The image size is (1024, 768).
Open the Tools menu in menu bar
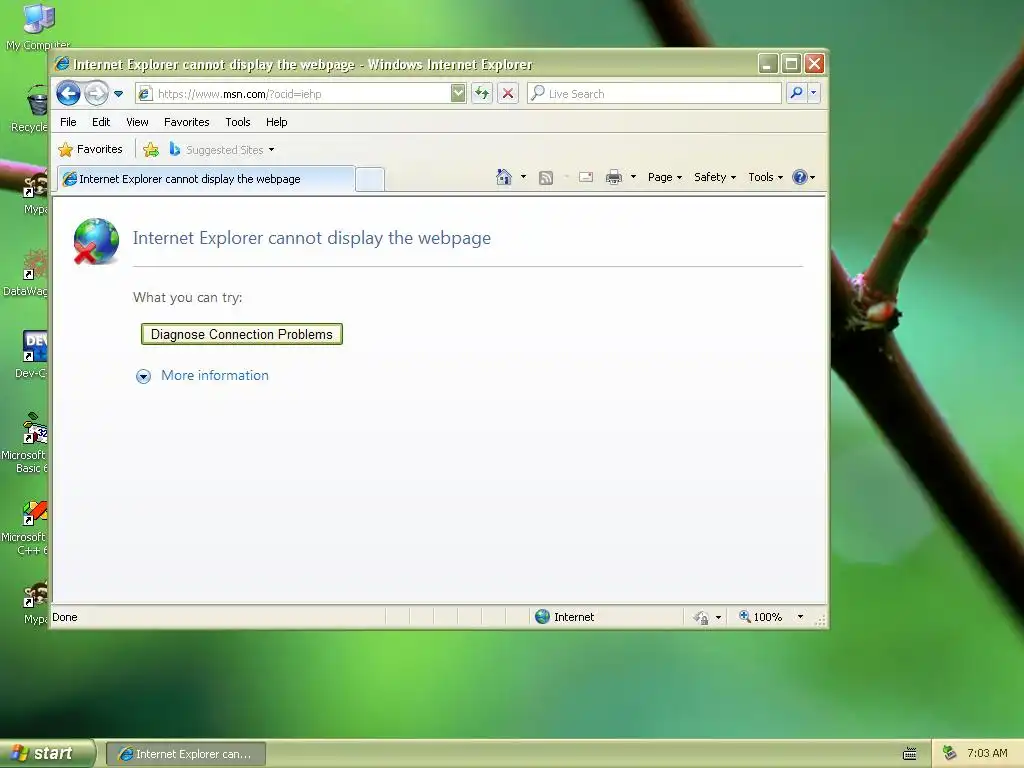pyautogui.click(x=238, y=122)
